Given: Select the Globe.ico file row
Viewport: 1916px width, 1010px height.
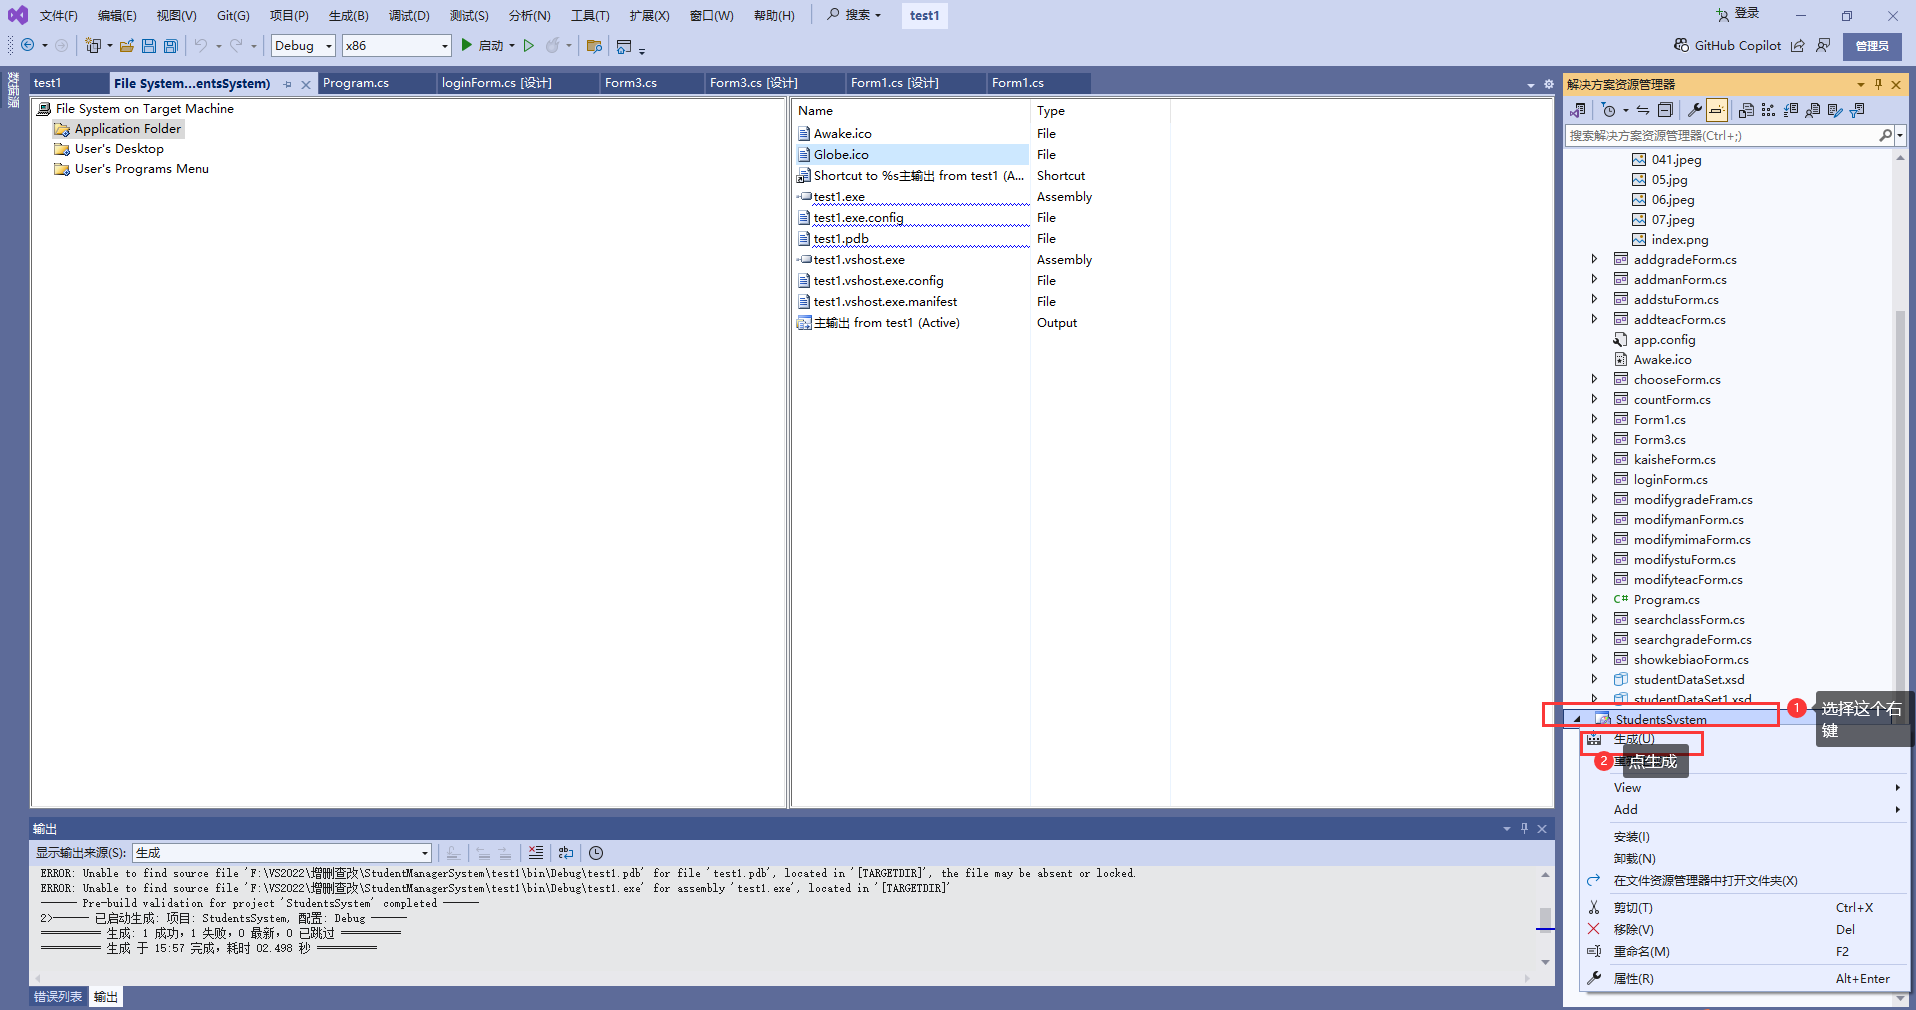Looking at the screenshot, I should (x=912, y=154).
